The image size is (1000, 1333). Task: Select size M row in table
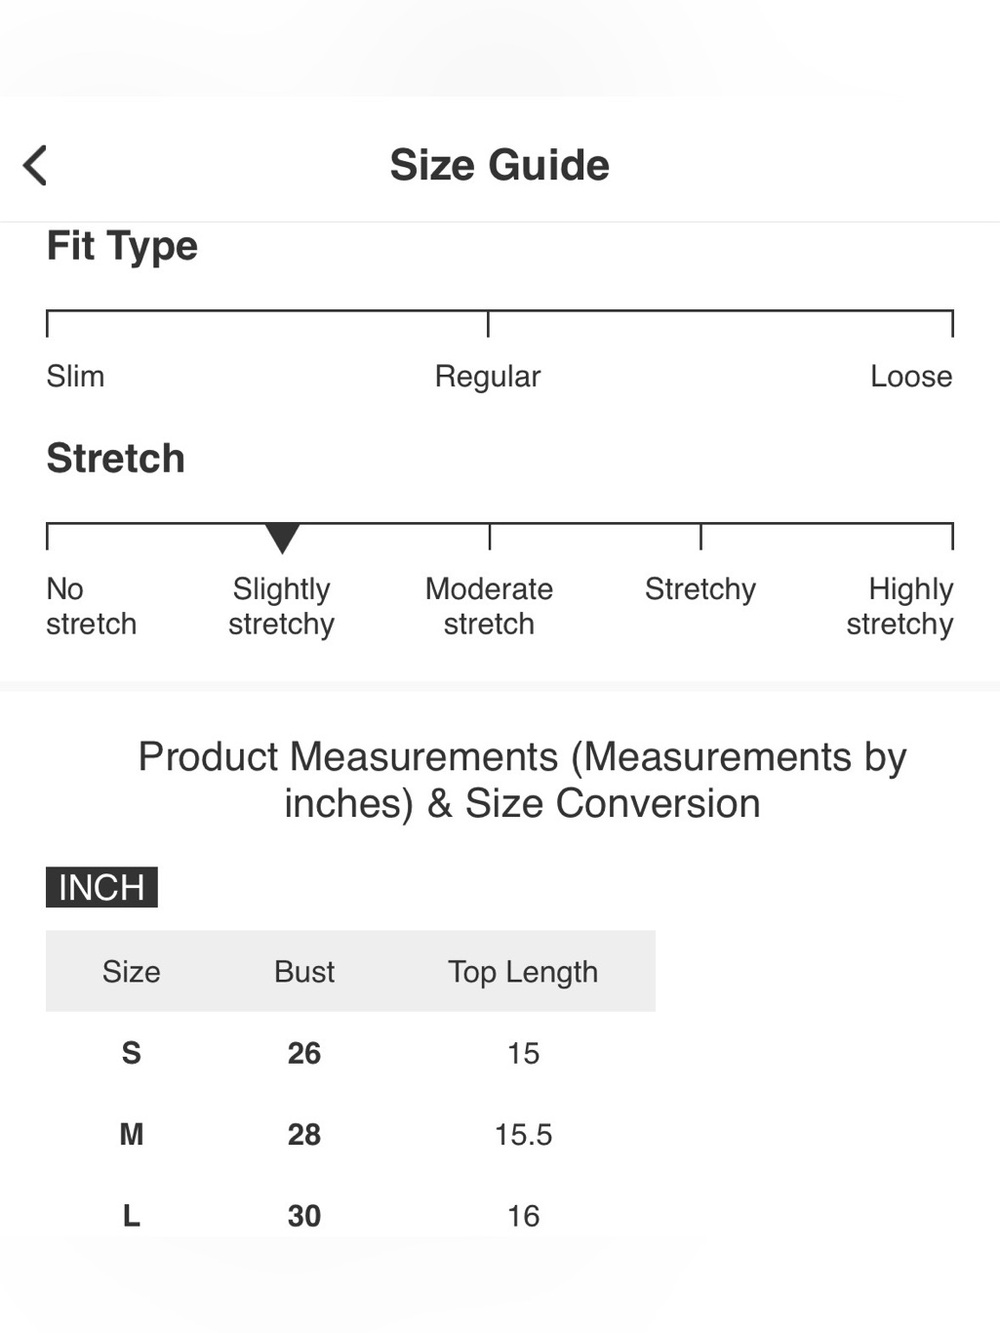[351, 1134]
